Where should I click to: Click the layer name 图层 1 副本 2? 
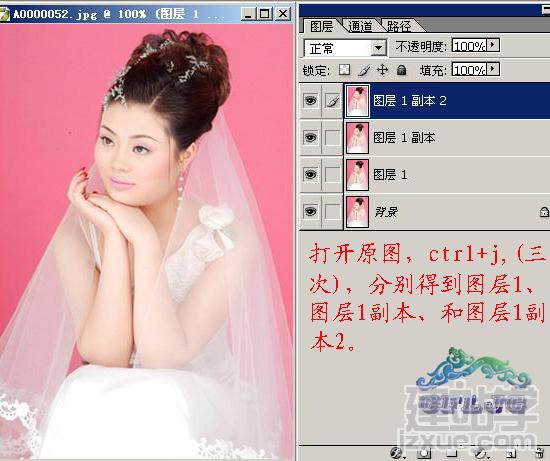[x=410, y=101]
